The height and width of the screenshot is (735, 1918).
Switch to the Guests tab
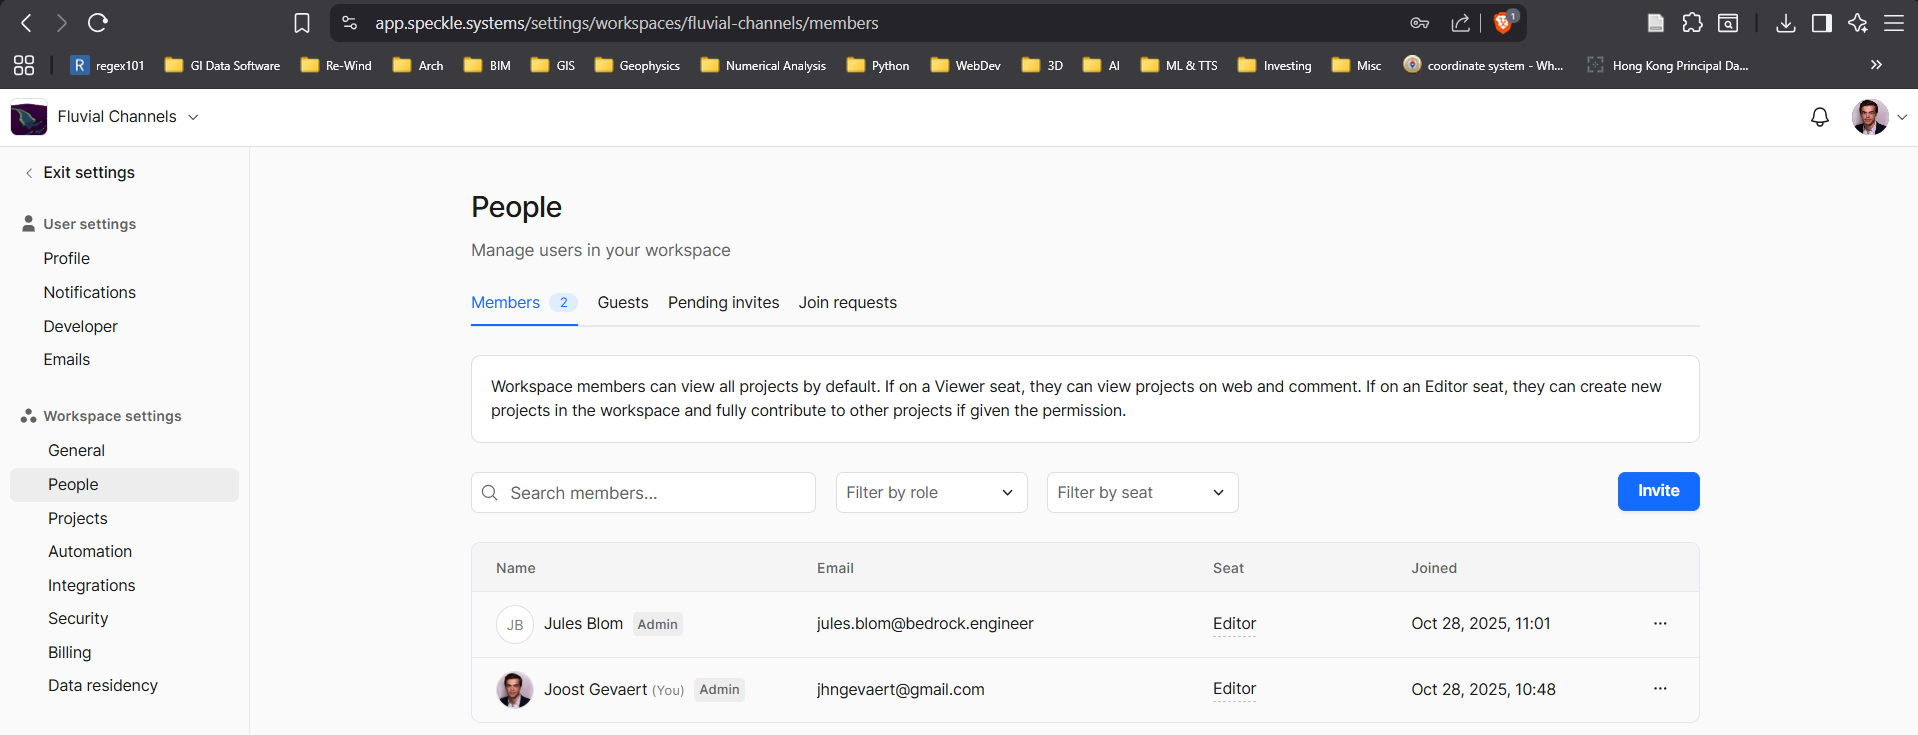[622, 303]
